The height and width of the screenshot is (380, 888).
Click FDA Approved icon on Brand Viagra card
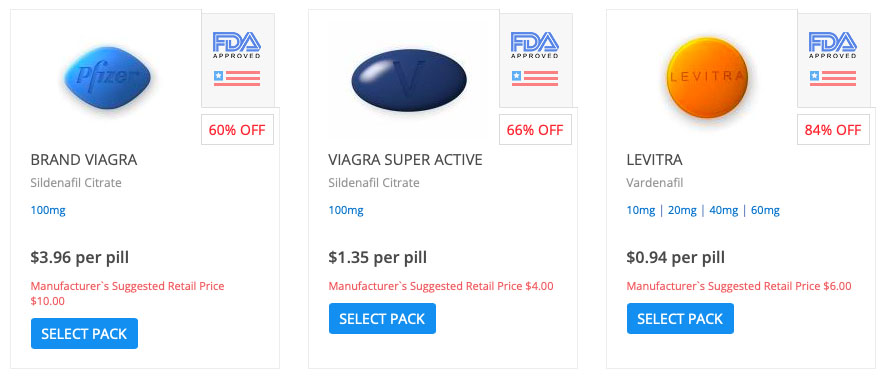237,45
